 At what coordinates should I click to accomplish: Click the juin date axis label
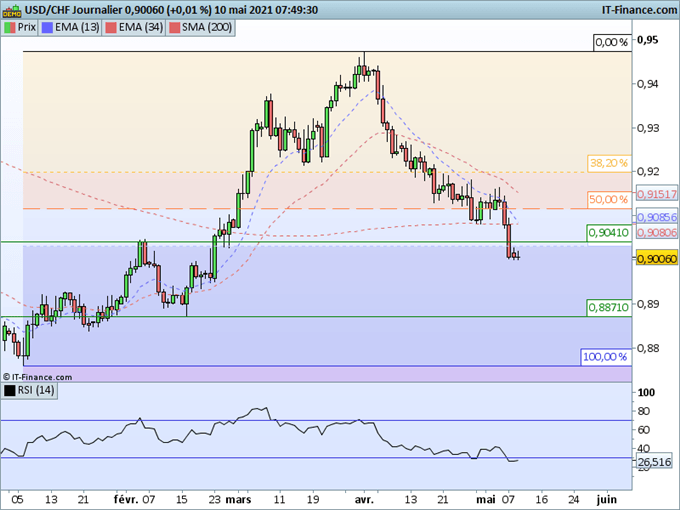[x=607, y=500]
